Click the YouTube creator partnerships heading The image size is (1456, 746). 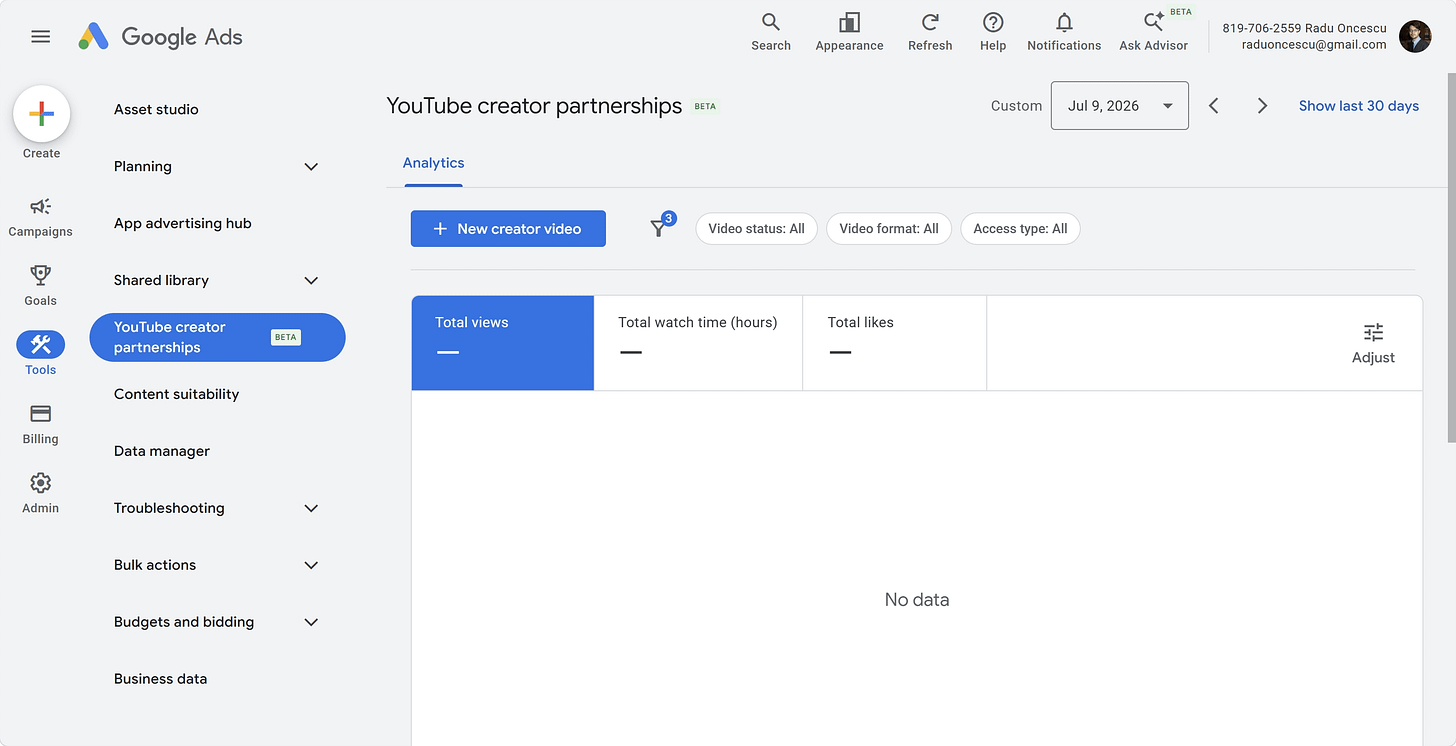534,106
